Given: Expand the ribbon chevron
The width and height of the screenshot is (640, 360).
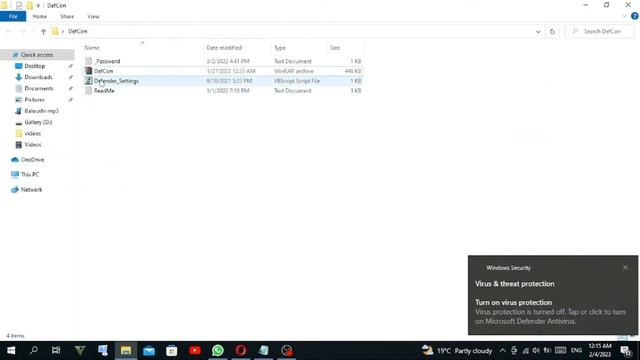Looking at the screenshot, I should pyautogui.click(x=624, y=16).
